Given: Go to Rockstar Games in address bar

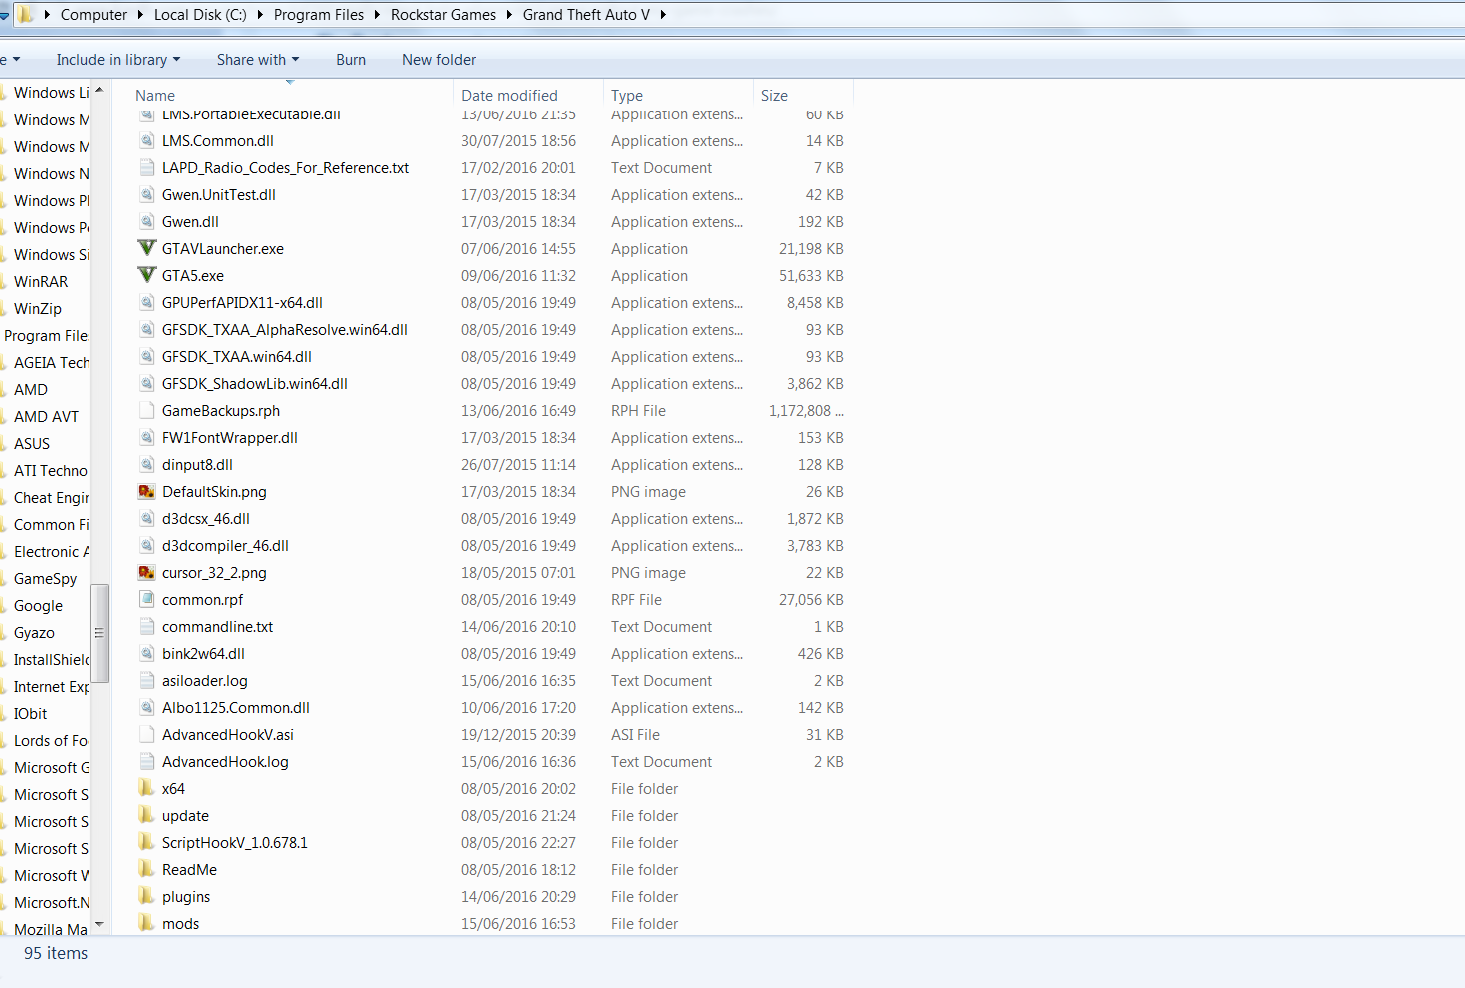Looking at the screenshot, I should [x=443, y=15].
